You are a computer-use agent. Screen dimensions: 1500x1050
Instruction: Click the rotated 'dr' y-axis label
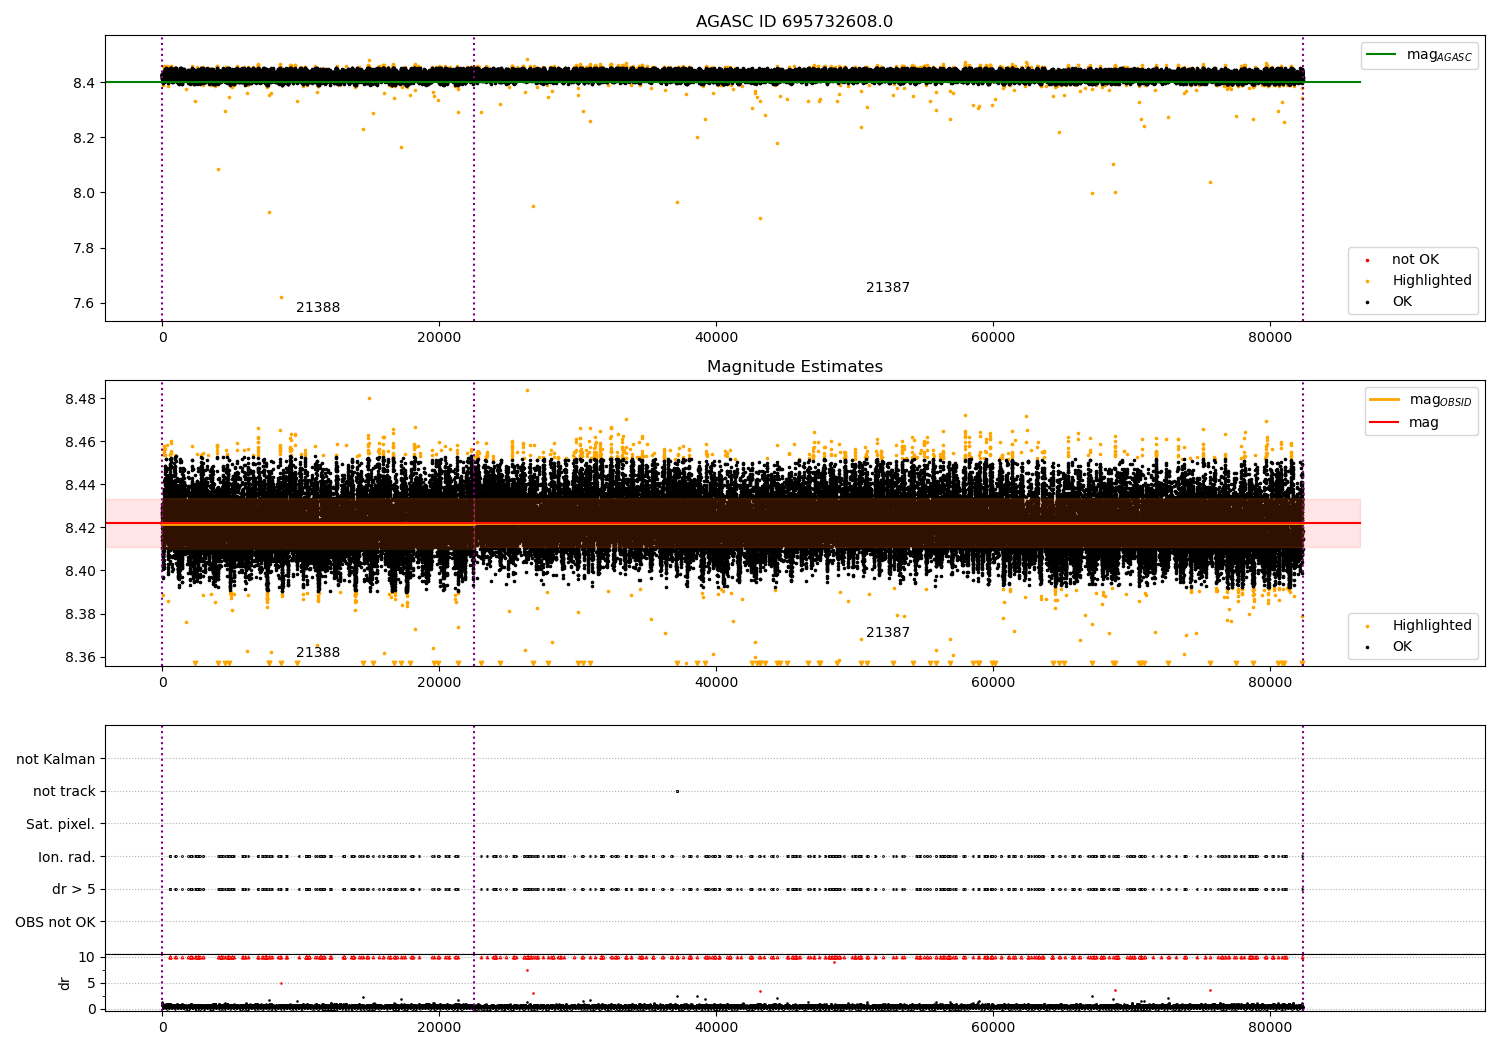point(65,983)
